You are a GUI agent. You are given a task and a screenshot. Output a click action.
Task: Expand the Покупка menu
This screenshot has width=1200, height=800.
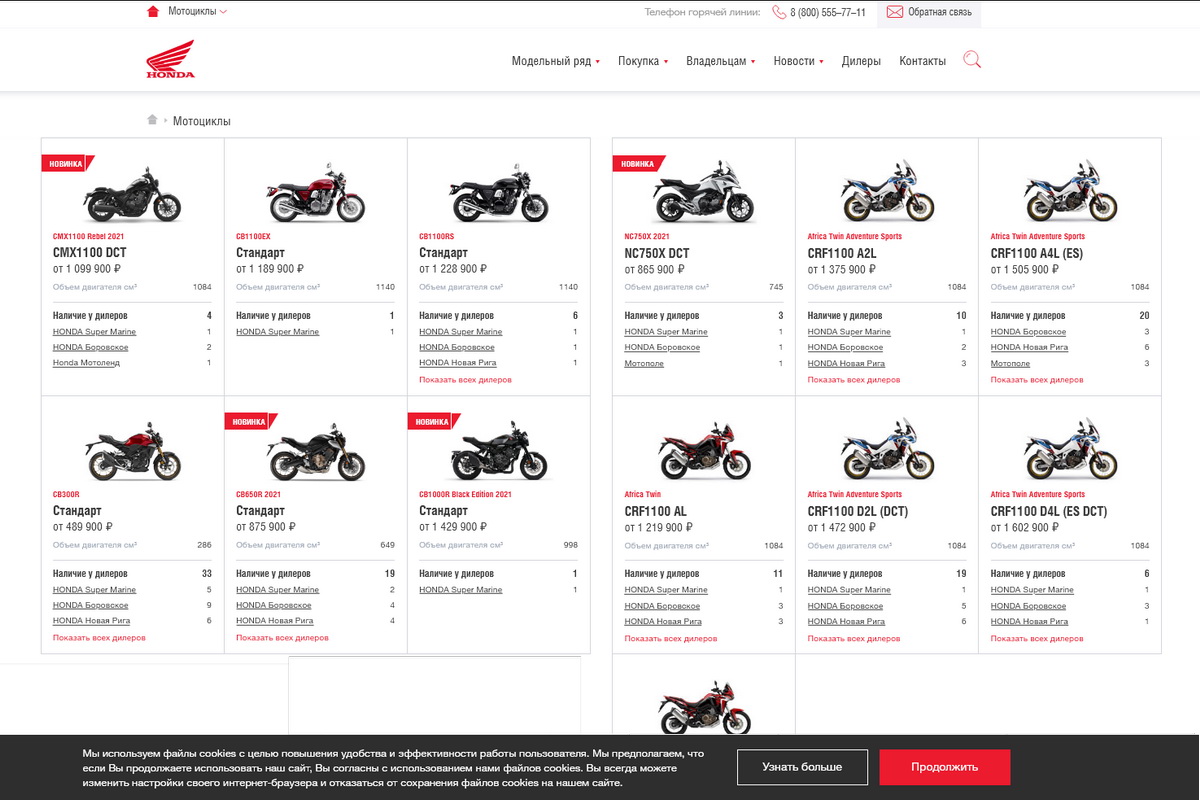coord(643,61)
